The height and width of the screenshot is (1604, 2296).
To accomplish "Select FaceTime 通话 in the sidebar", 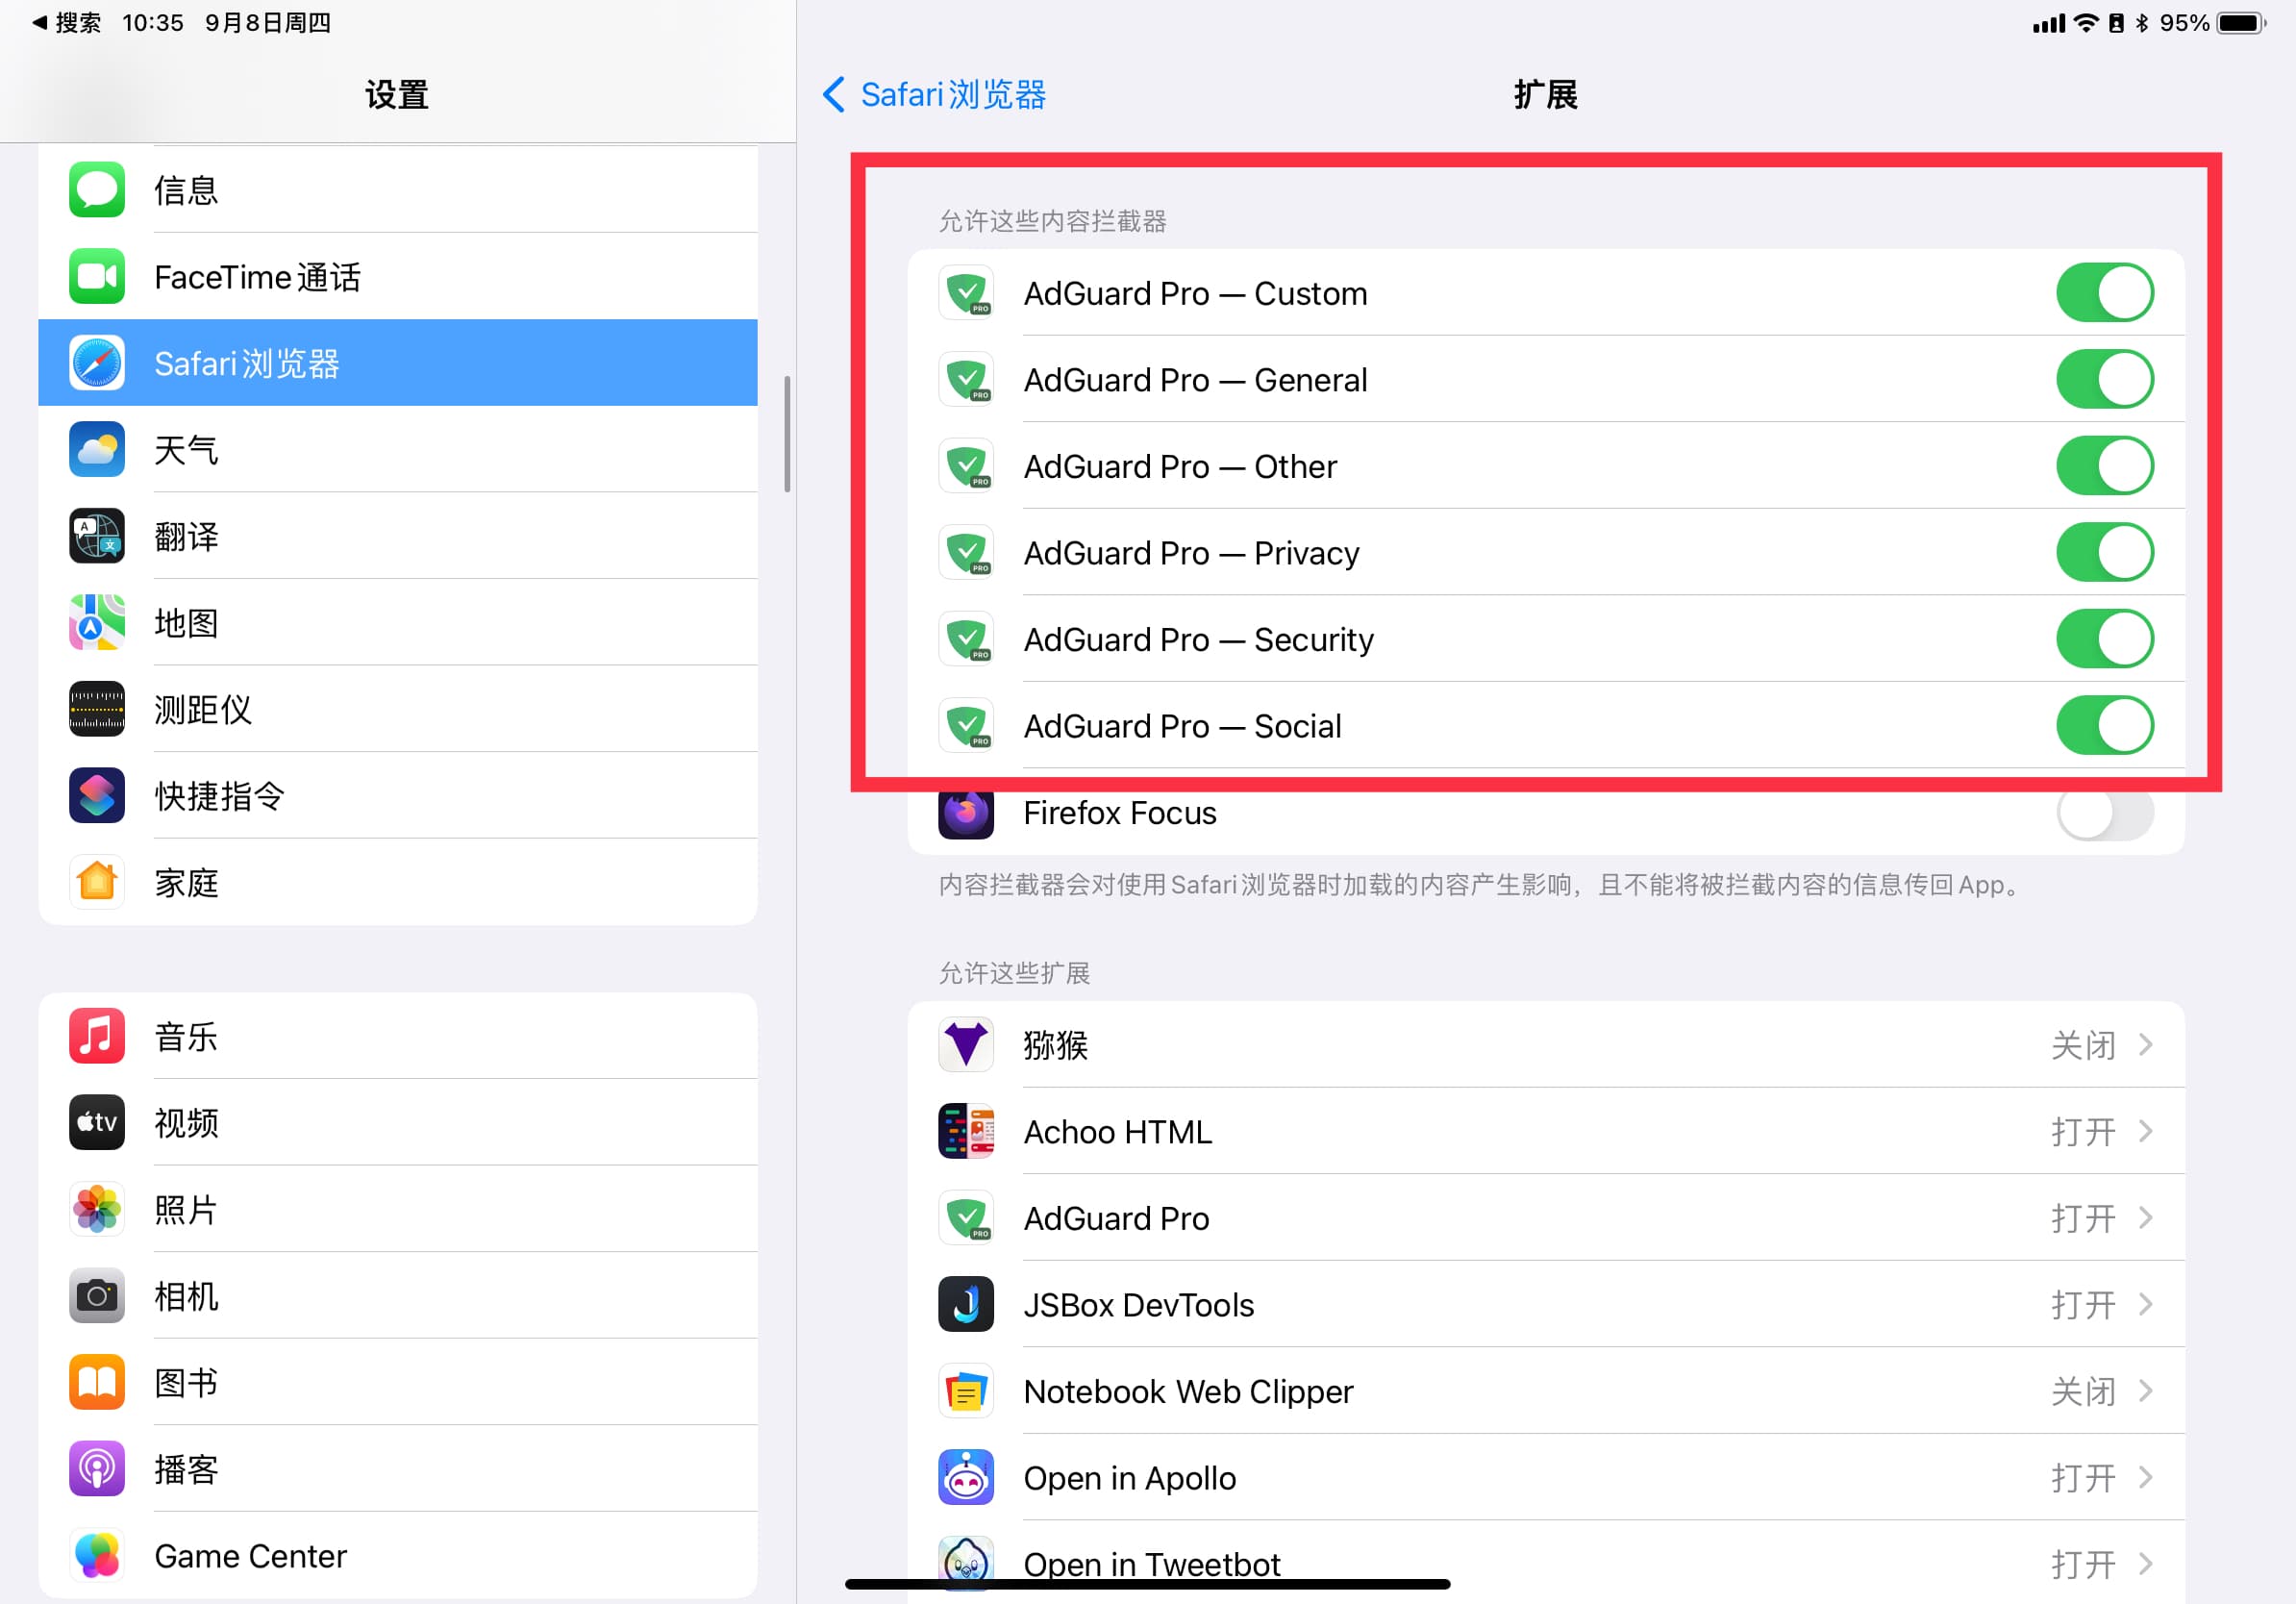I will point(398,276).
